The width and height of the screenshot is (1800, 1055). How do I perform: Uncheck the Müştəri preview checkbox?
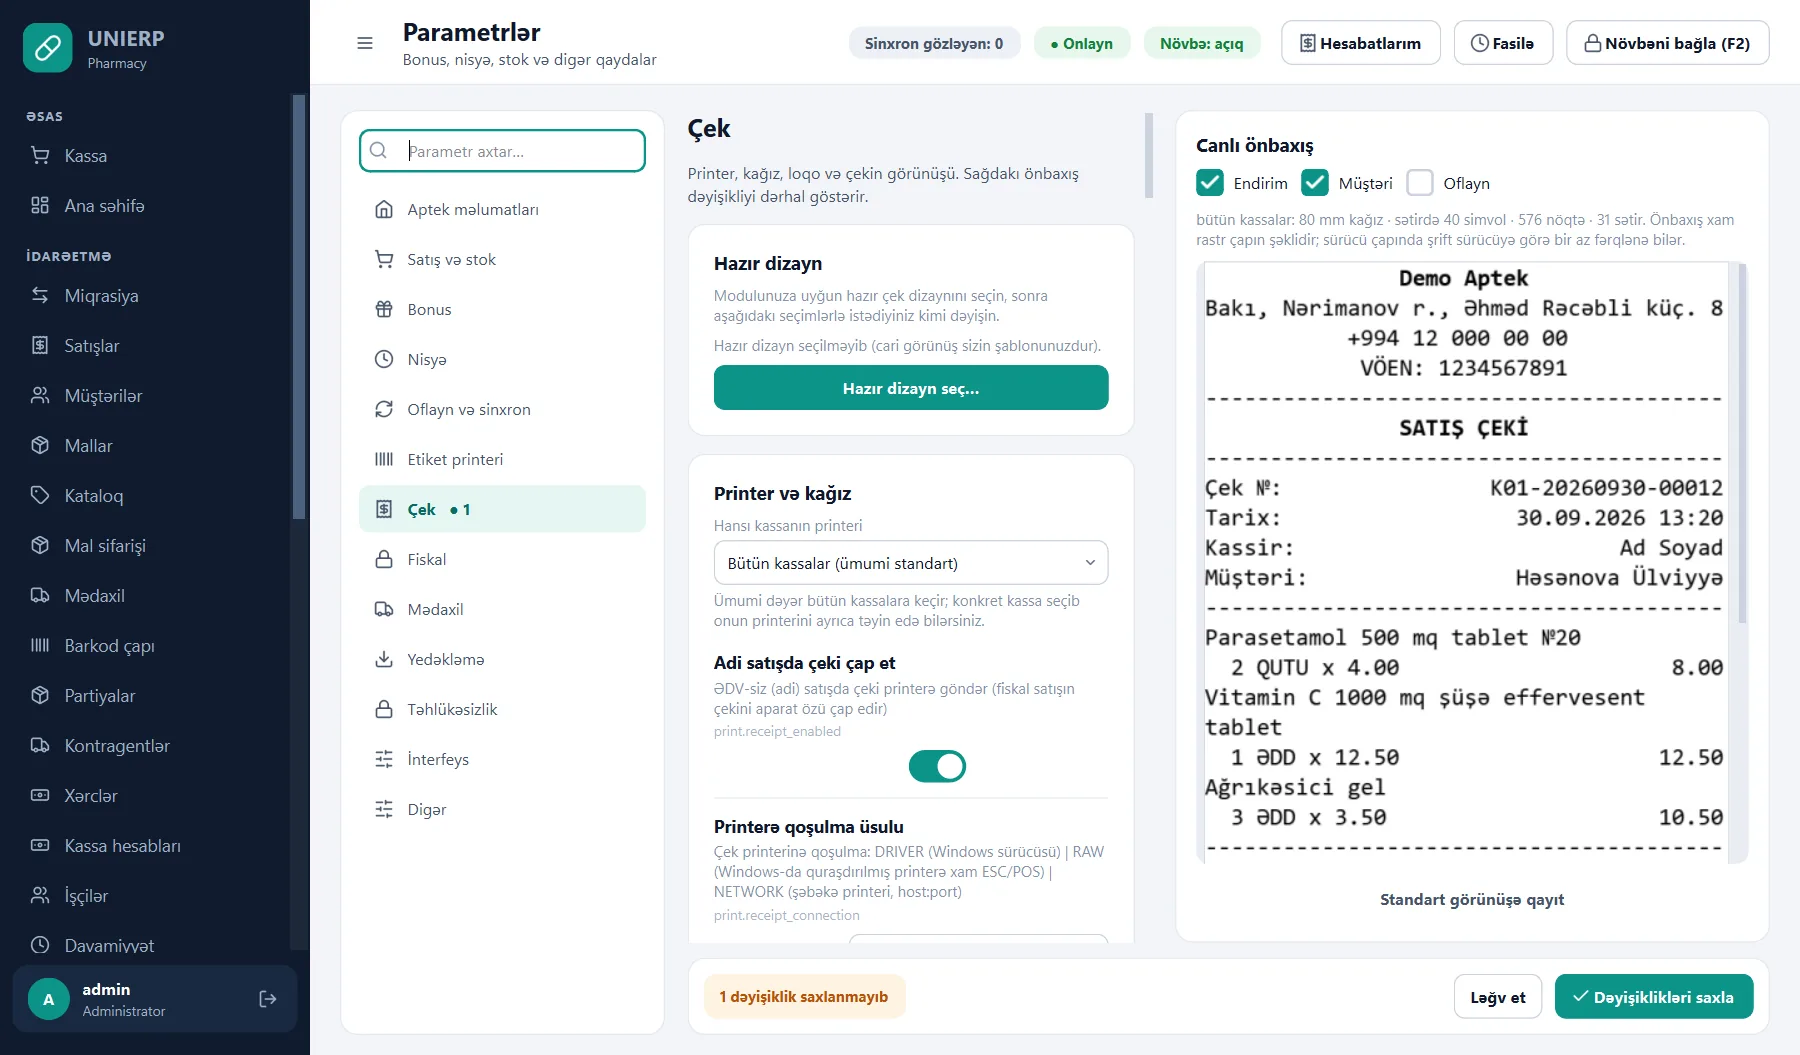pyautogui.click(x=1315, y=183)
